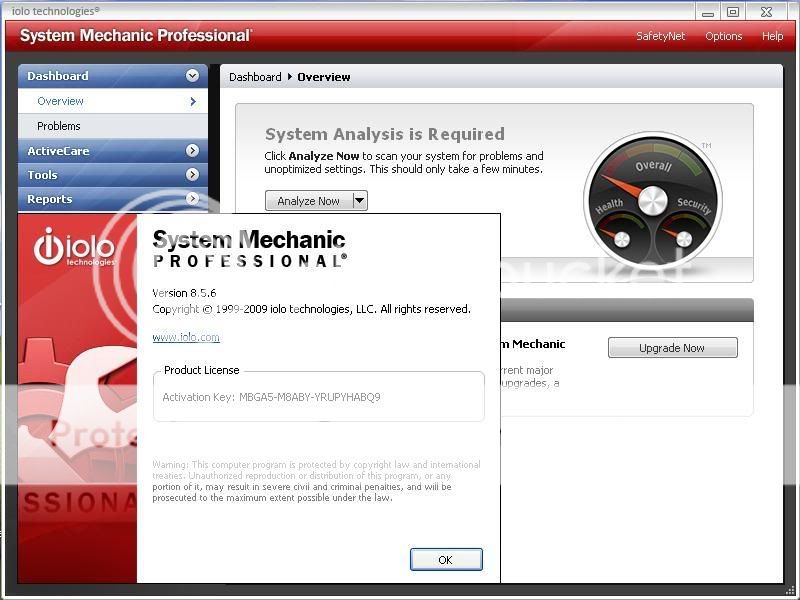The height and width of the screenshot is (600, 800).
Task: Click the Upgrade Now button
Action: tap(672, 348)
